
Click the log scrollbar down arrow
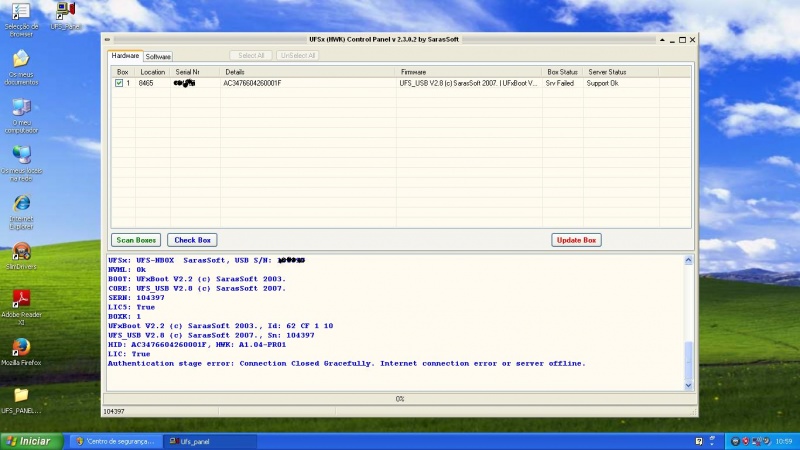pos(688,386)
